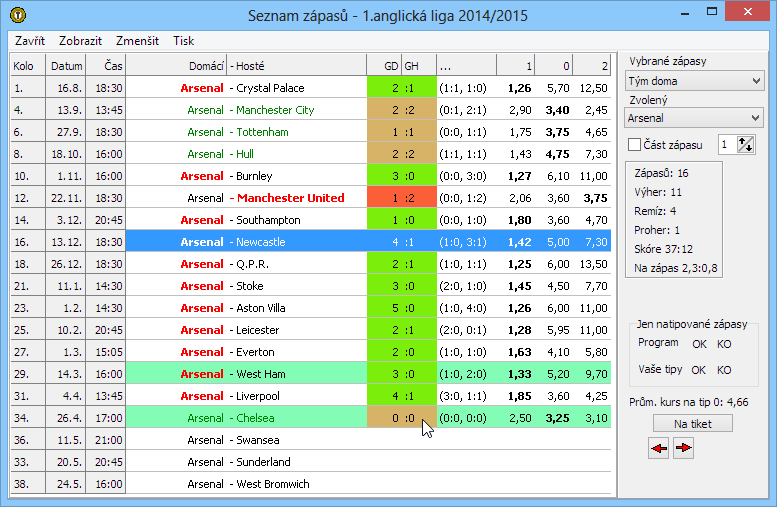This screenshot has width=777, height=507.
Task: Select the Arsenal - Tottenham match
Action: coord(311,132)
